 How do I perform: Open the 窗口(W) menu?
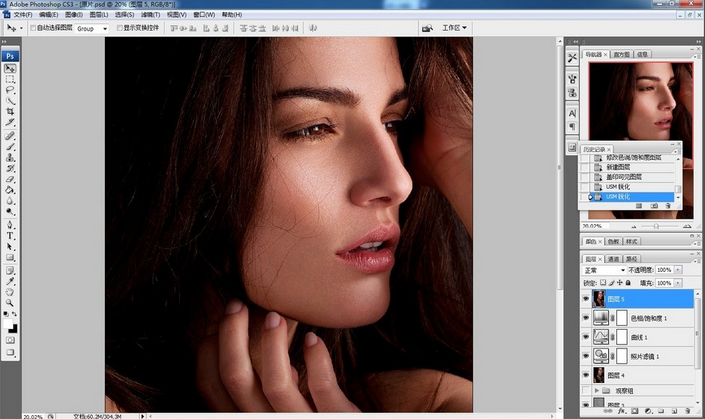pos(204,15)
